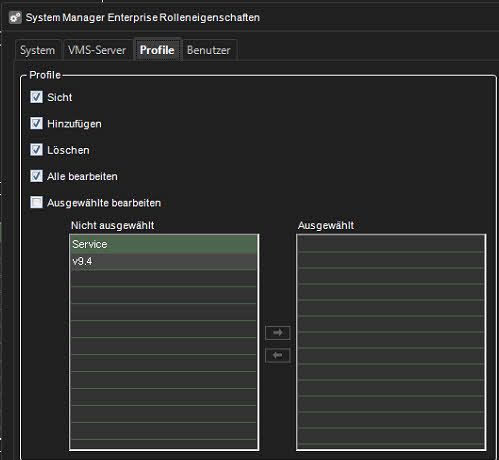Disable the Alle bearbeiten checkbox
Image resolution: width=499 pixels, height=460 pixels.
click(36, 176)
